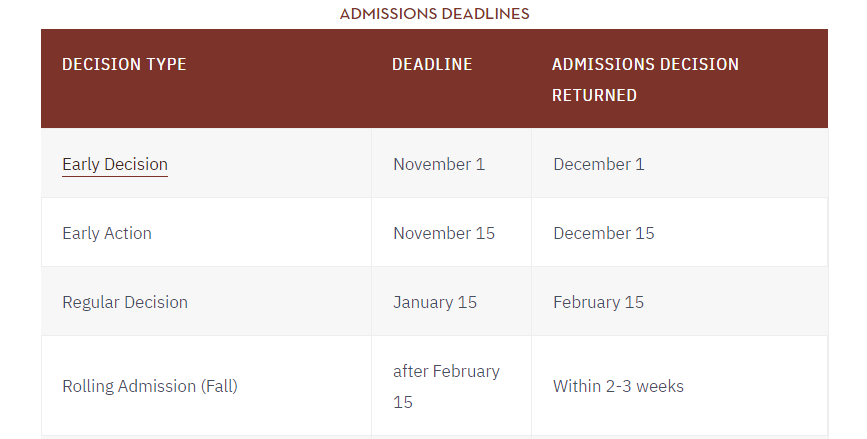
Task: Click the January 15 deadline cell
Action: (x=435, y=302)
